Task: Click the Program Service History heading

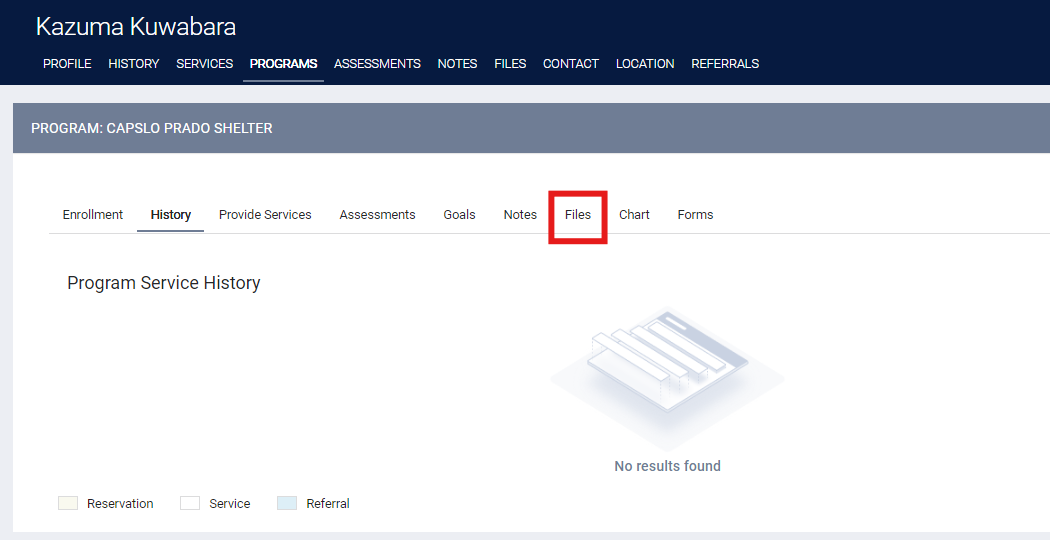Action: (163, 283)
